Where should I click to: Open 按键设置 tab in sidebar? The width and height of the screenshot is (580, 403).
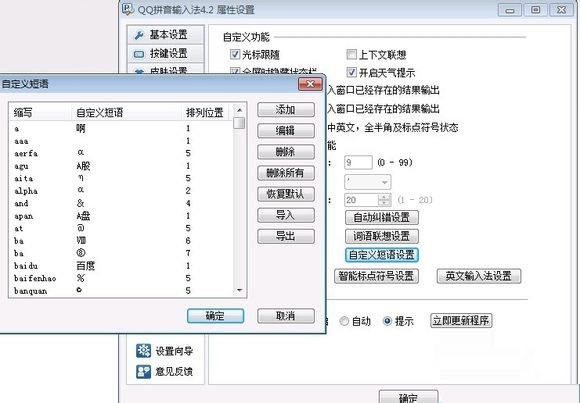click(x=165, y=54)
